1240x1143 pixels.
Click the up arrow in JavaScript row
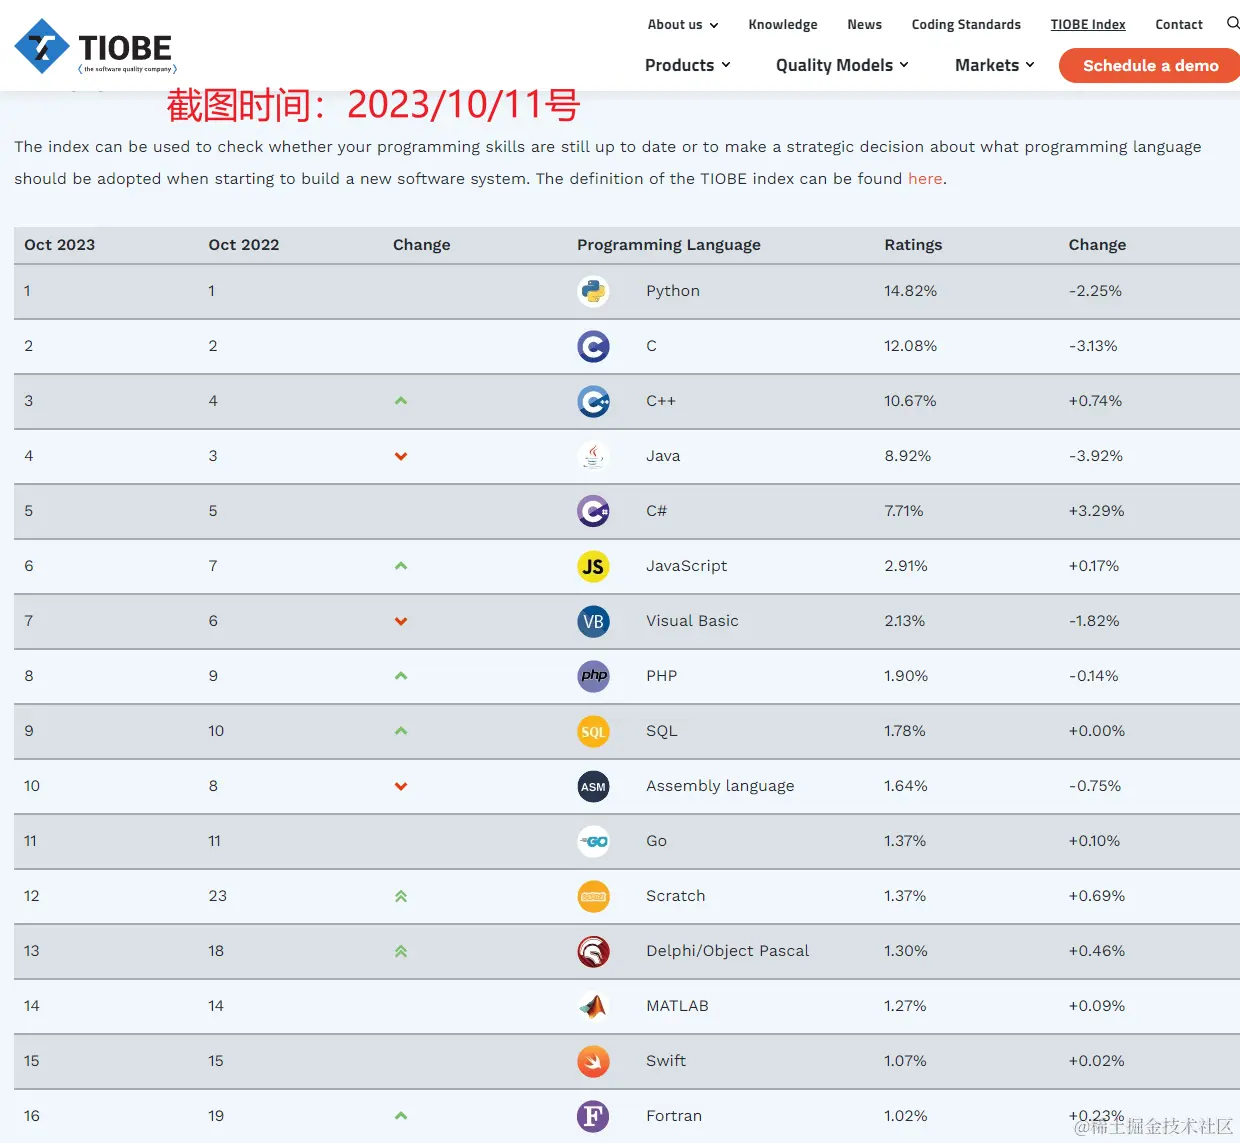tap(401, 566)
